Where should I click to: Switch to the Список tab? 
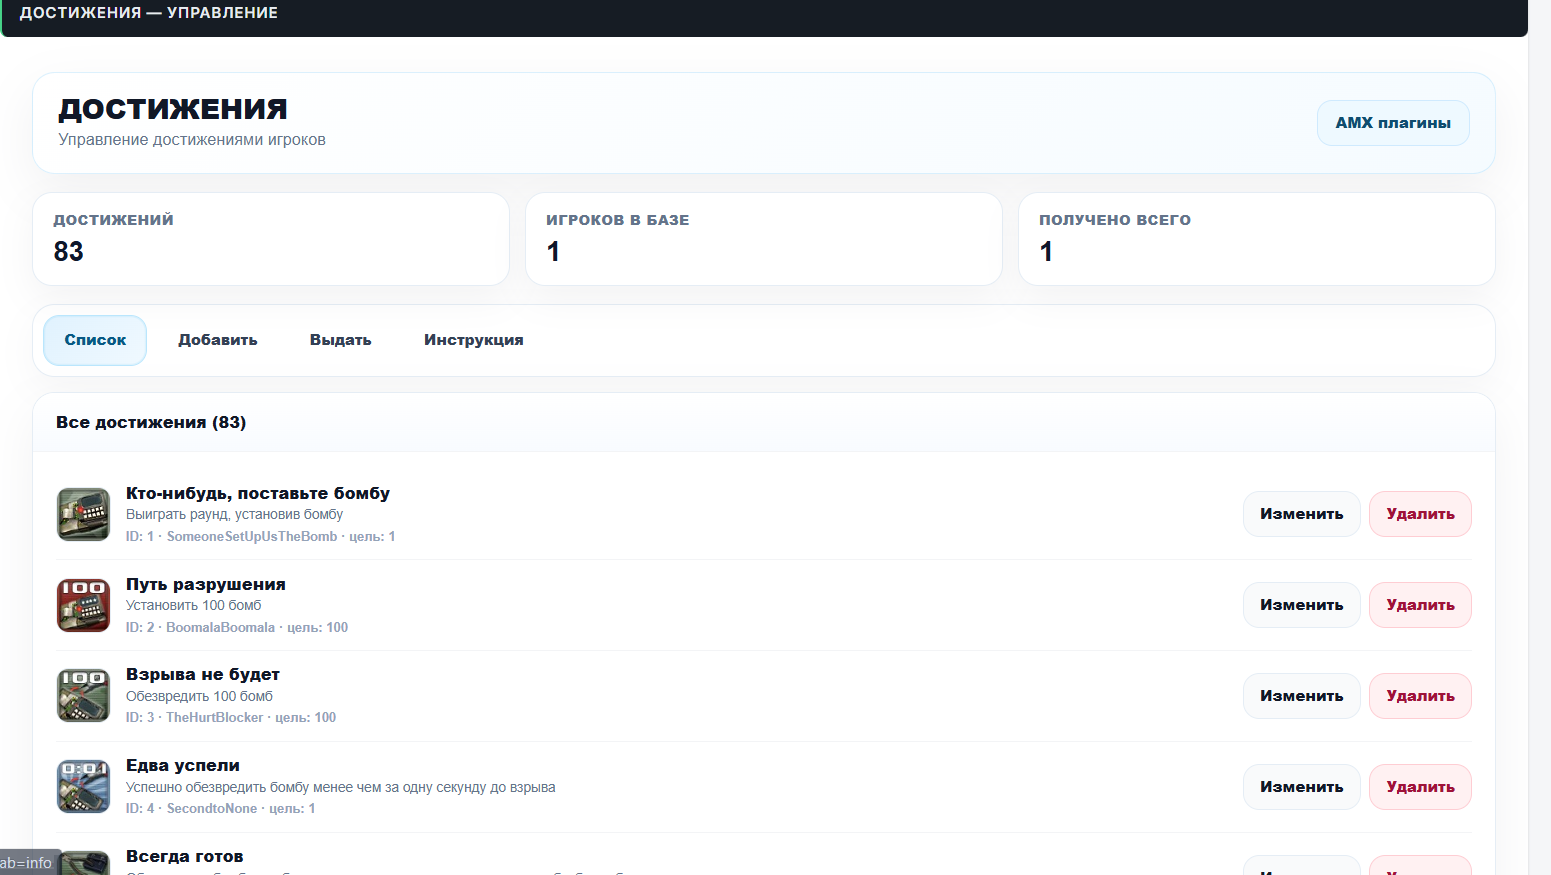95,340
